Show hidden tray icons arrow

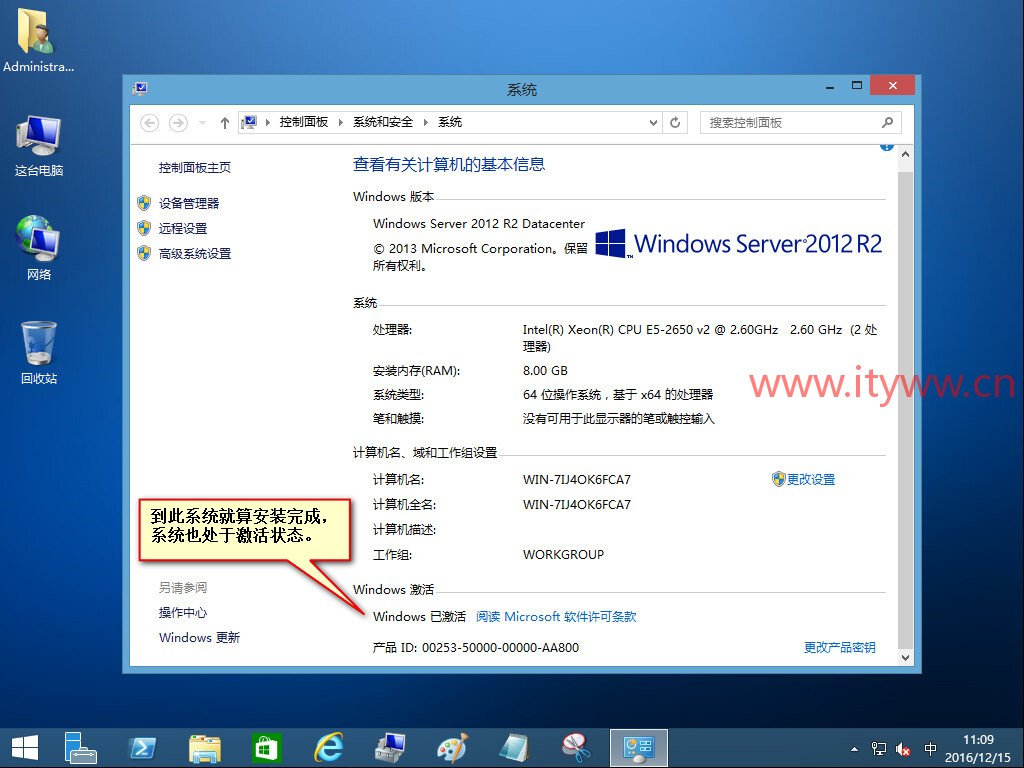tap(854, 749)
